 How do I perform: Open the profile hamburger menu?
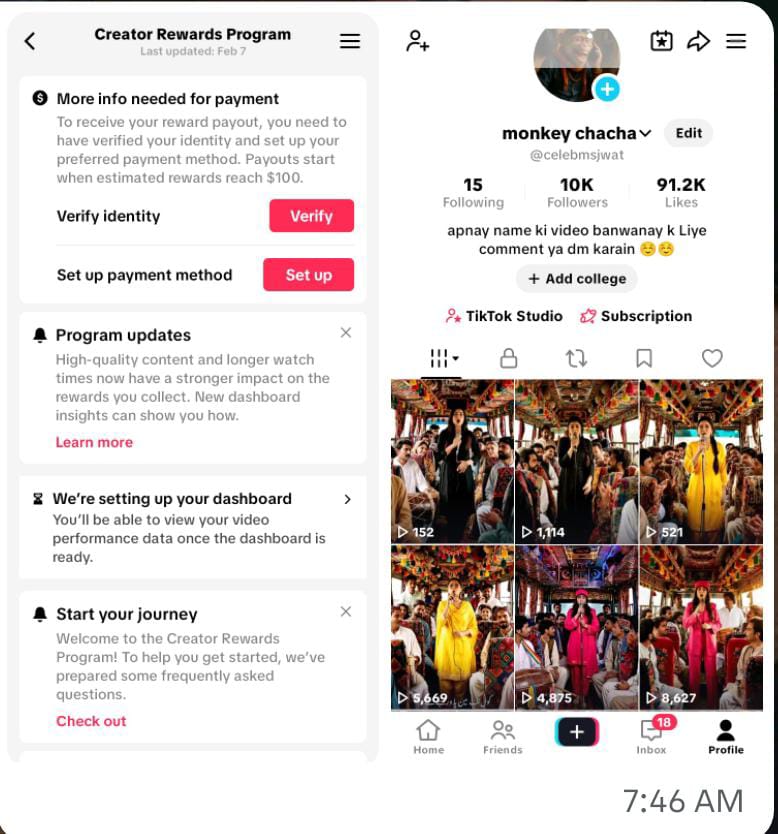[x=736, y=41]
